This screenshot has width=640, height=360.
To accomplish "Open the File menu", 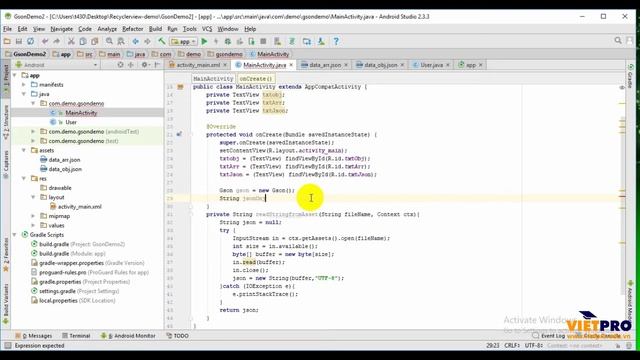I will pos(7,29).
